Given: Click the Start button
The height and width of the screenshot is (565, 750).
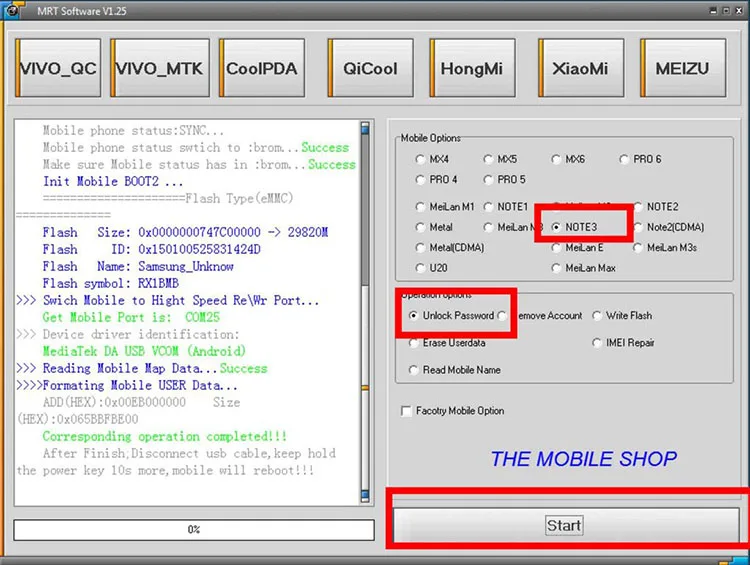Looking at the screenshot, I should pyautogui.click(x=566, y=525).
